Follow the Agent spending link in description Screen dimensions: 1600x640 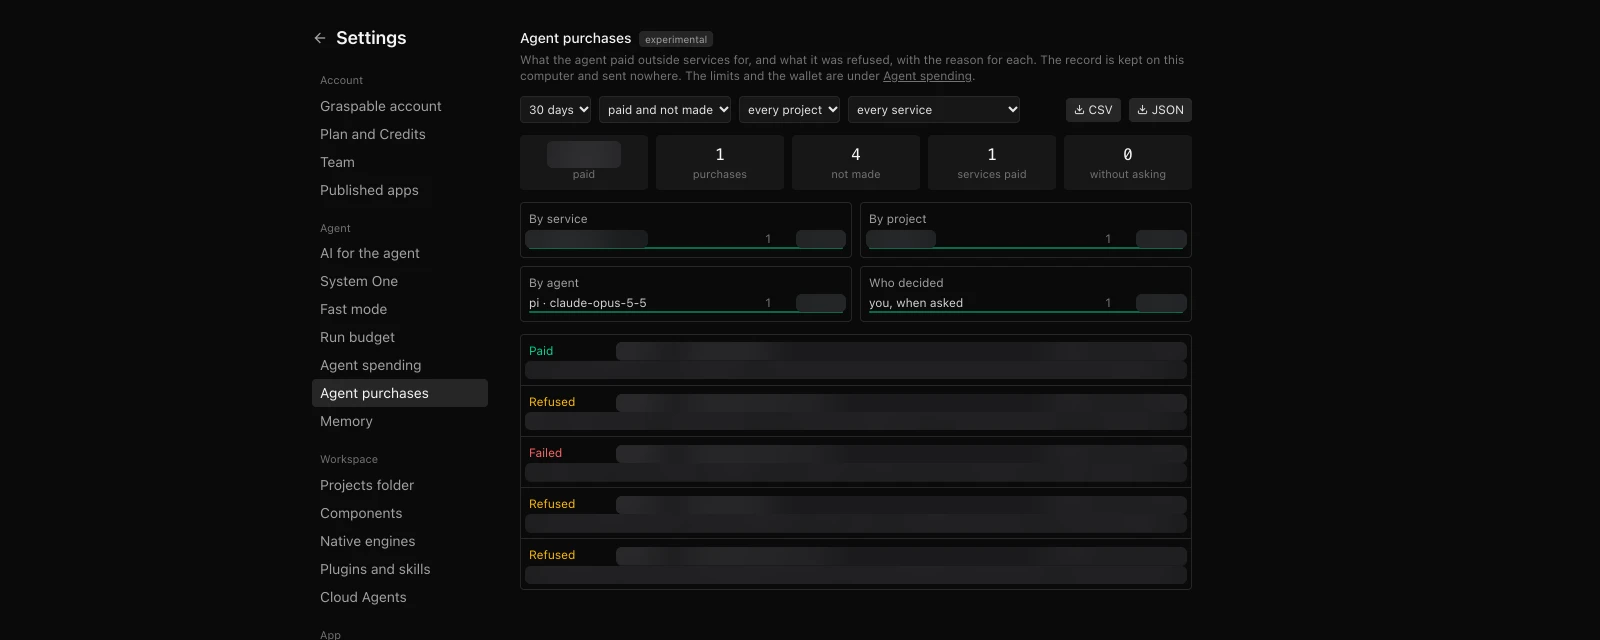tap(927, 76)
